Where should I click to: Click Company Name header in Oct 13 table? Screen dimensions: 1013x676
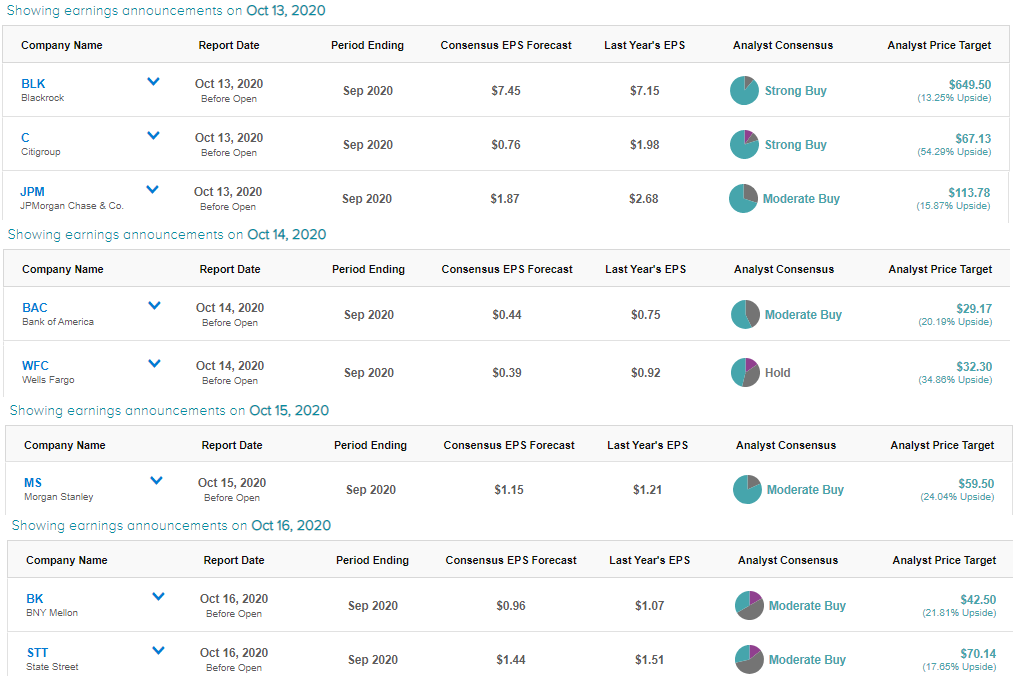[x=61, y=45]
